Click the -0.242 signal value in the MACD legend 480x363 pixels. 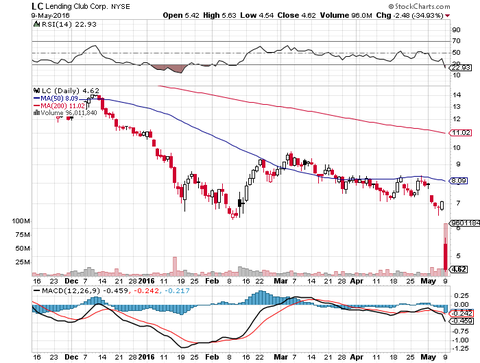point(146,291)
